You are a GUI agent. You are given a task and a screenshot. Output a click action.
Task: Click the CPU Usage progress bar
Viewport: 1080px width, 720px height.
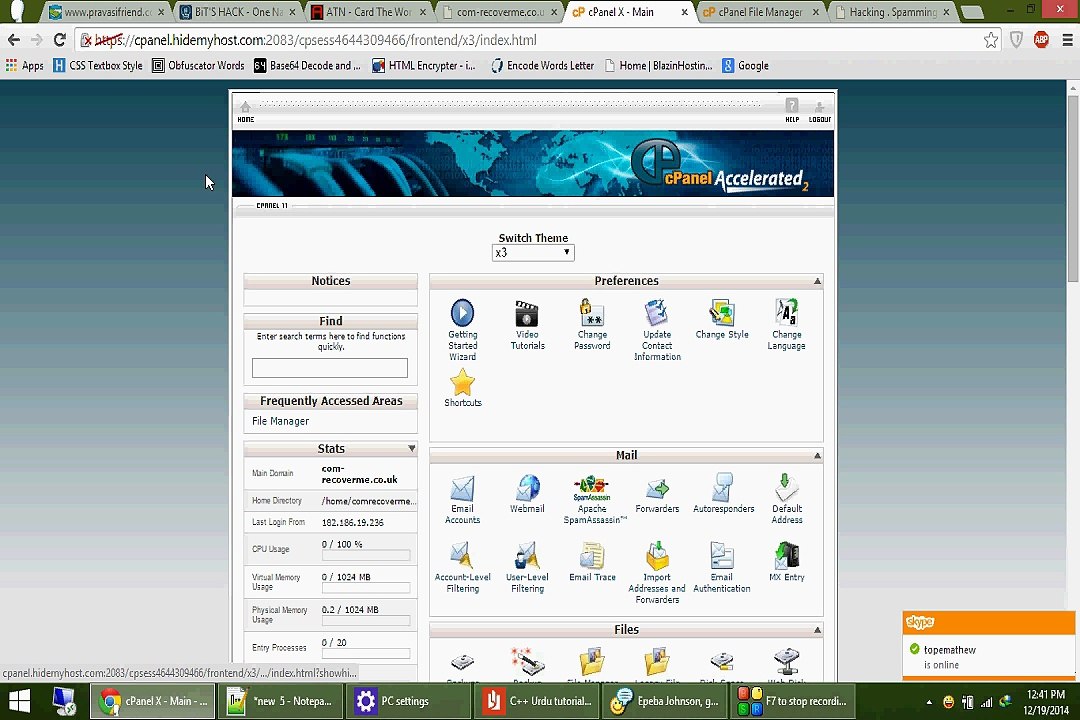tap(366, 555)
